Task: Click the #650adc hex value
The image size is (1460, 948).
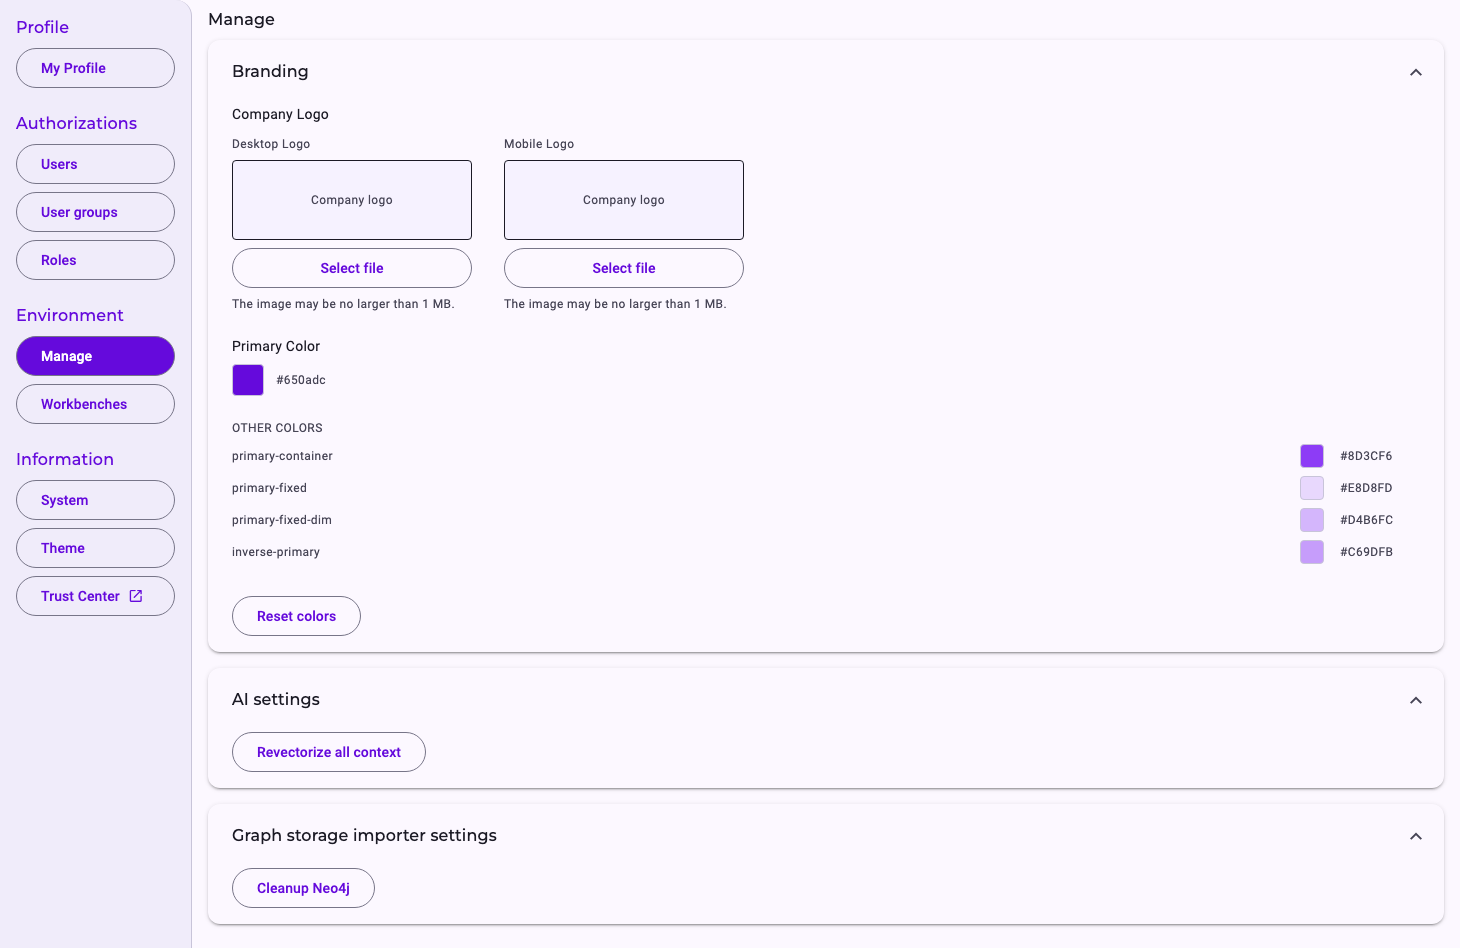Action: coord(301,380)
